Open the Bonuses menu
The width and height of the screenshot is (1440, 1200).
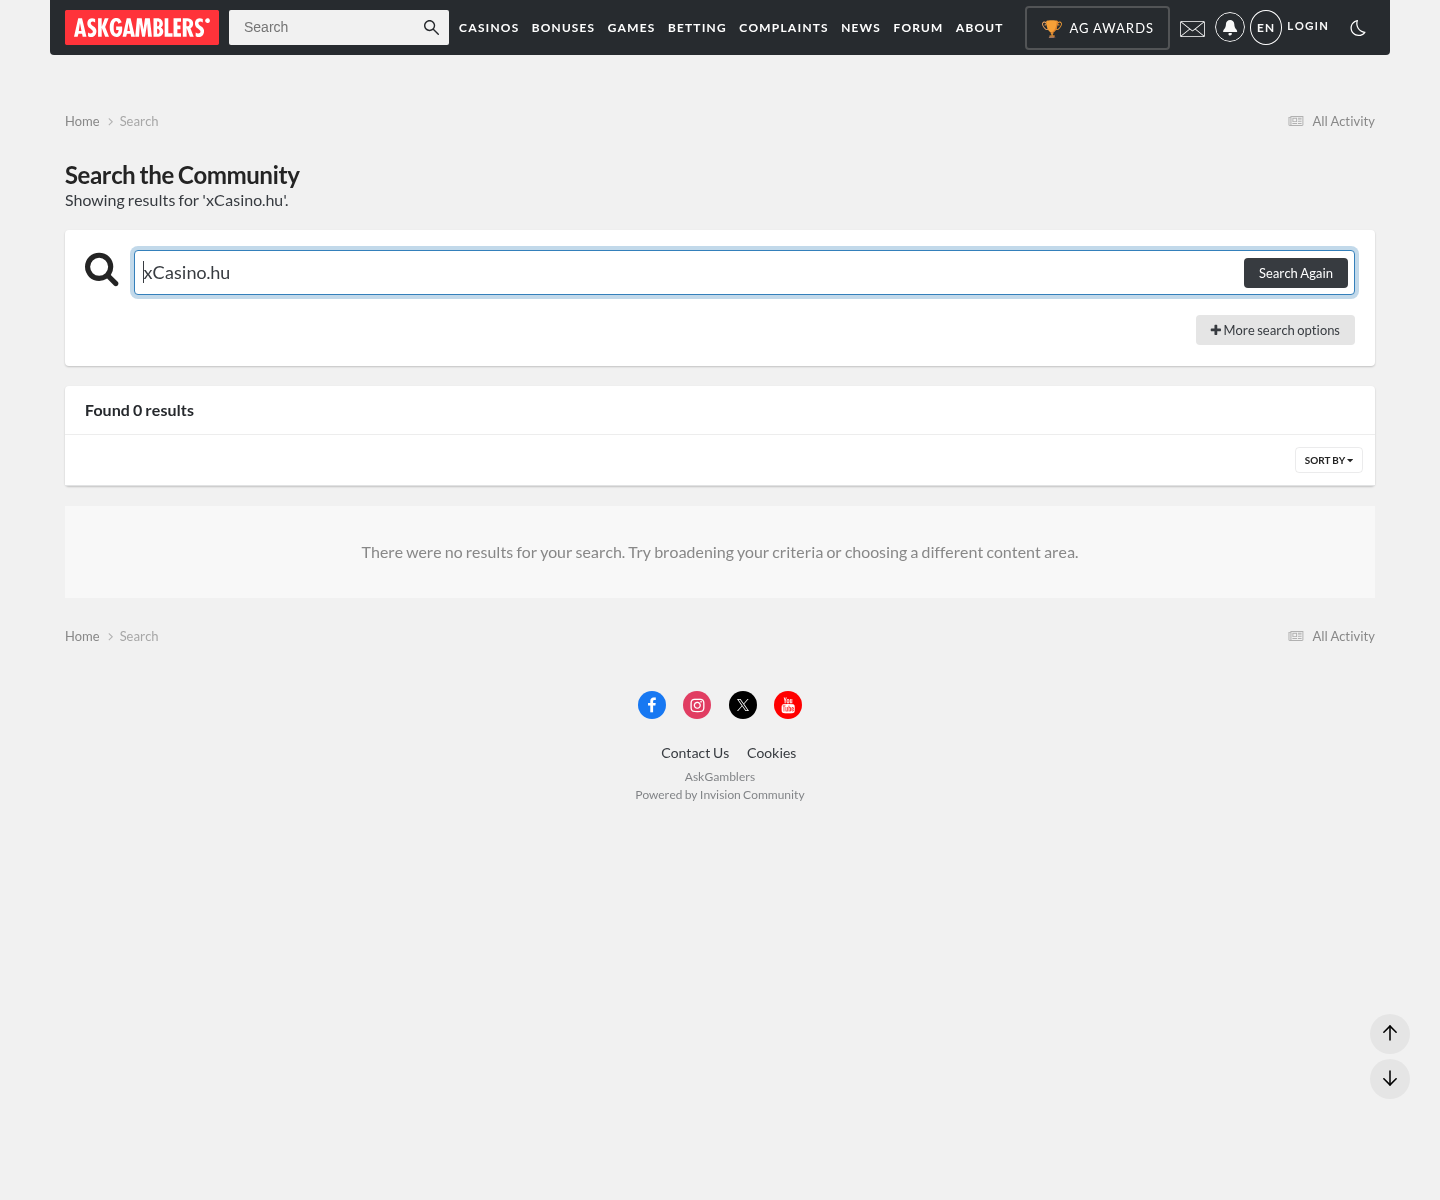click(x=563, y=28)
